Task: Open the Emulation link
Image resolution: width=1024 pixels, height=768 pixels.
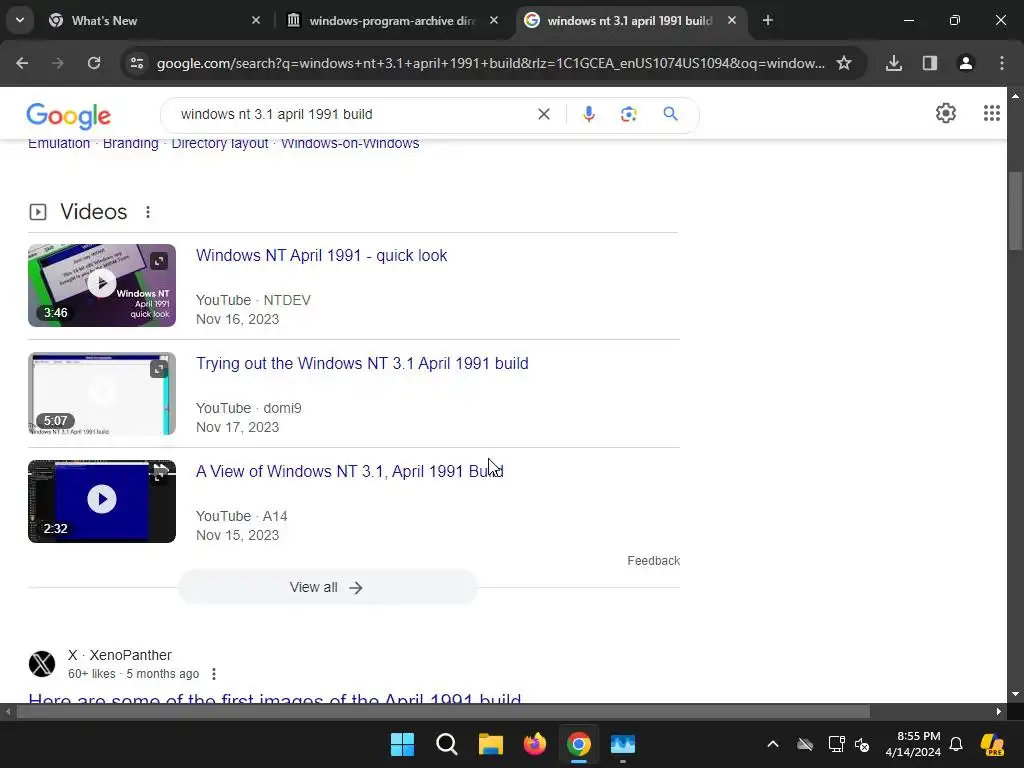Action: 59,144
